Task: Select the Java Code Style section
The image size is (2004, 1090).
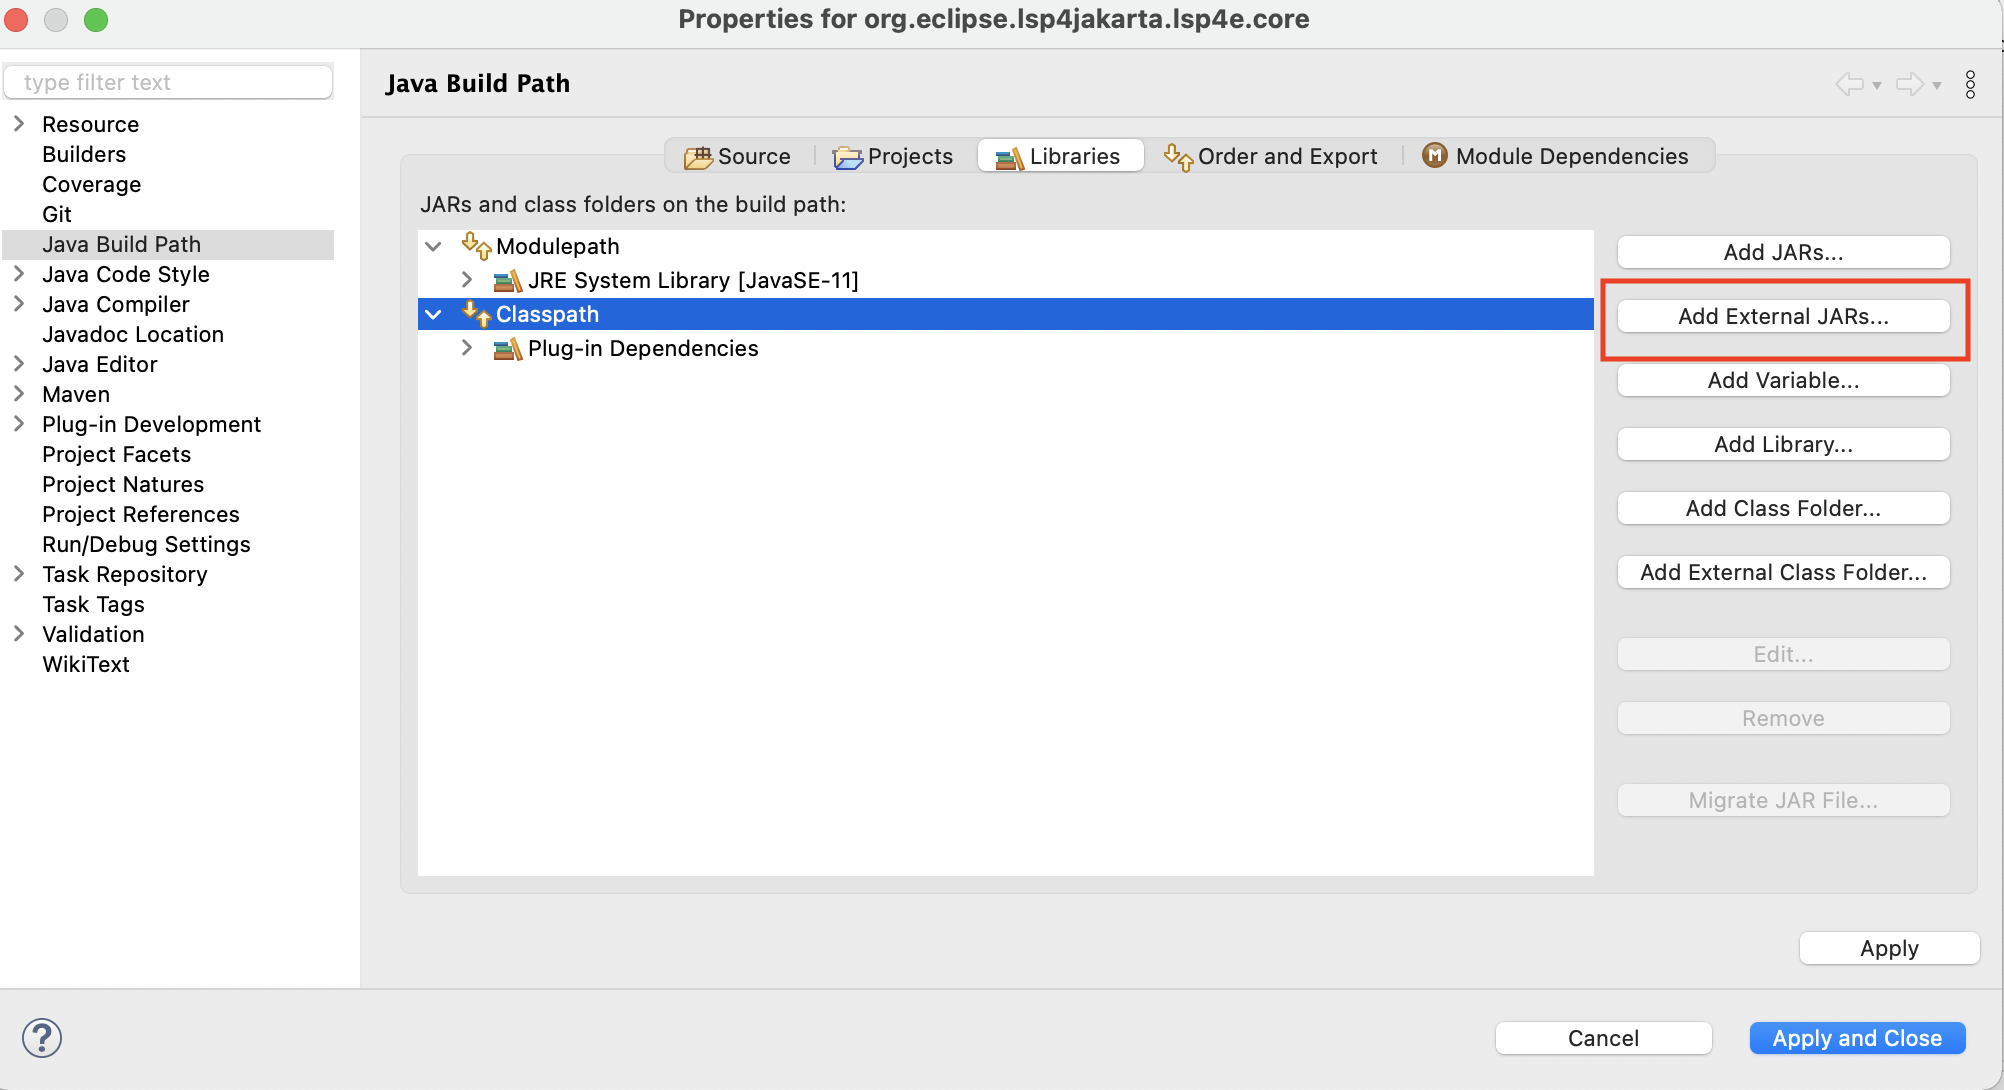Action: 125,274
